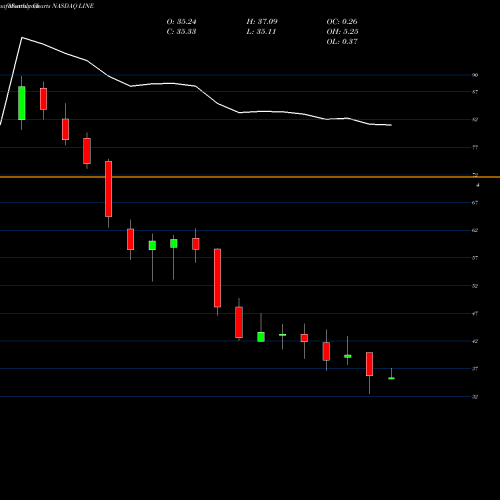Screen dimensions: 500x500
Task: Click the first tall green candlestick
Action: 22,103
